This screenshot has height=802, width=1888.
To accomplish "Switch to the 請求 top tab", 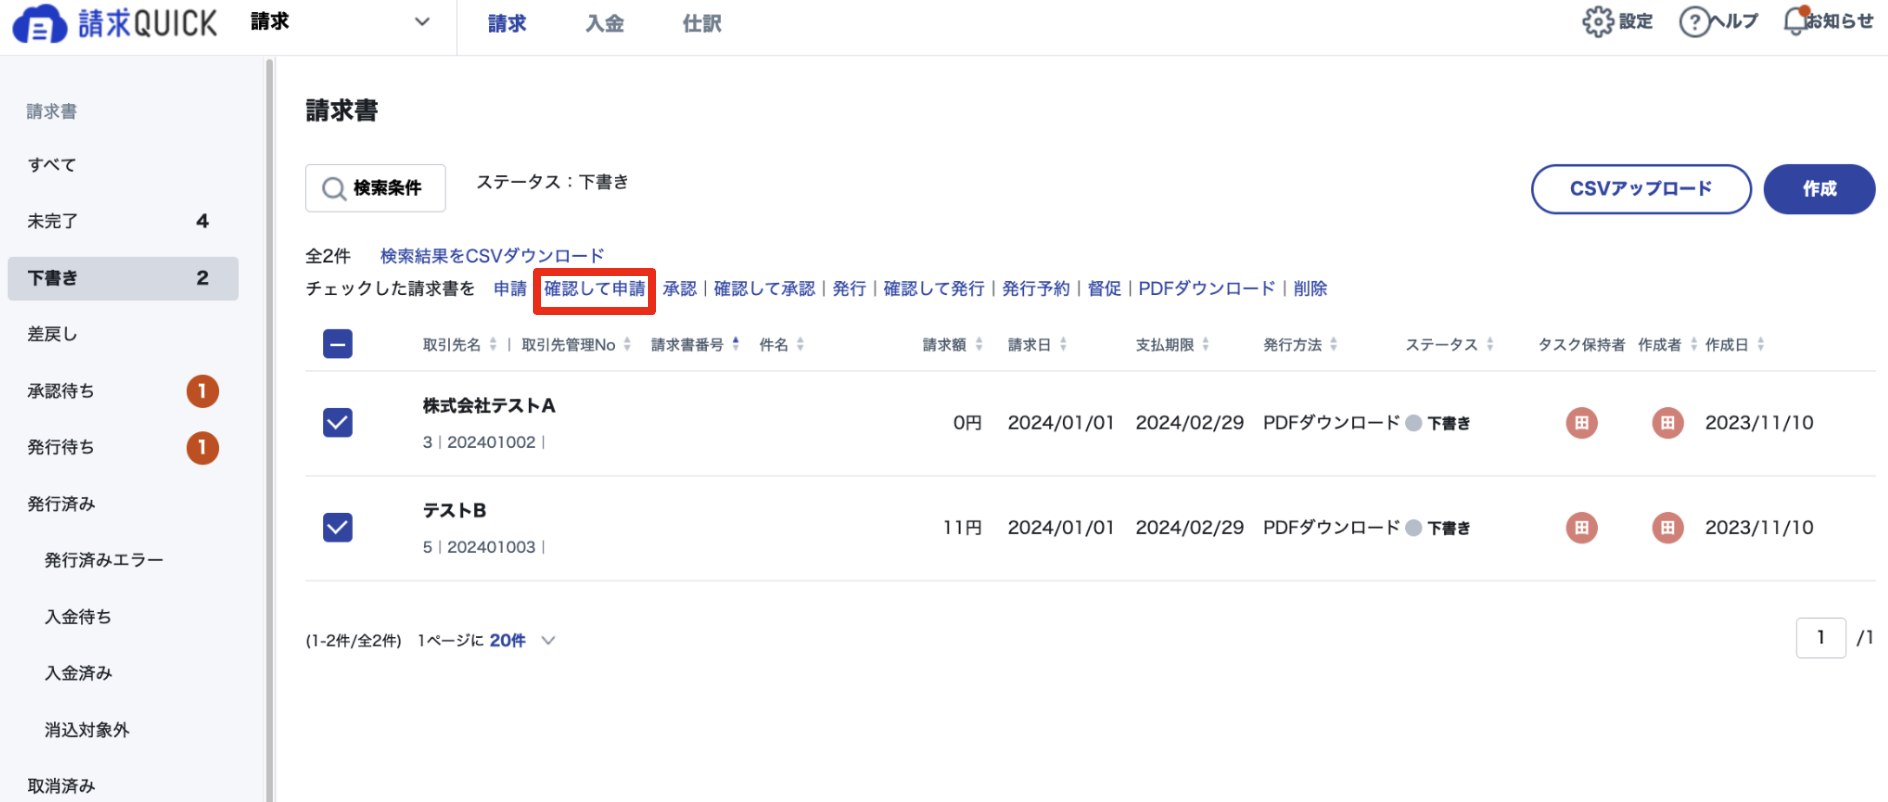I will [507, 23].
